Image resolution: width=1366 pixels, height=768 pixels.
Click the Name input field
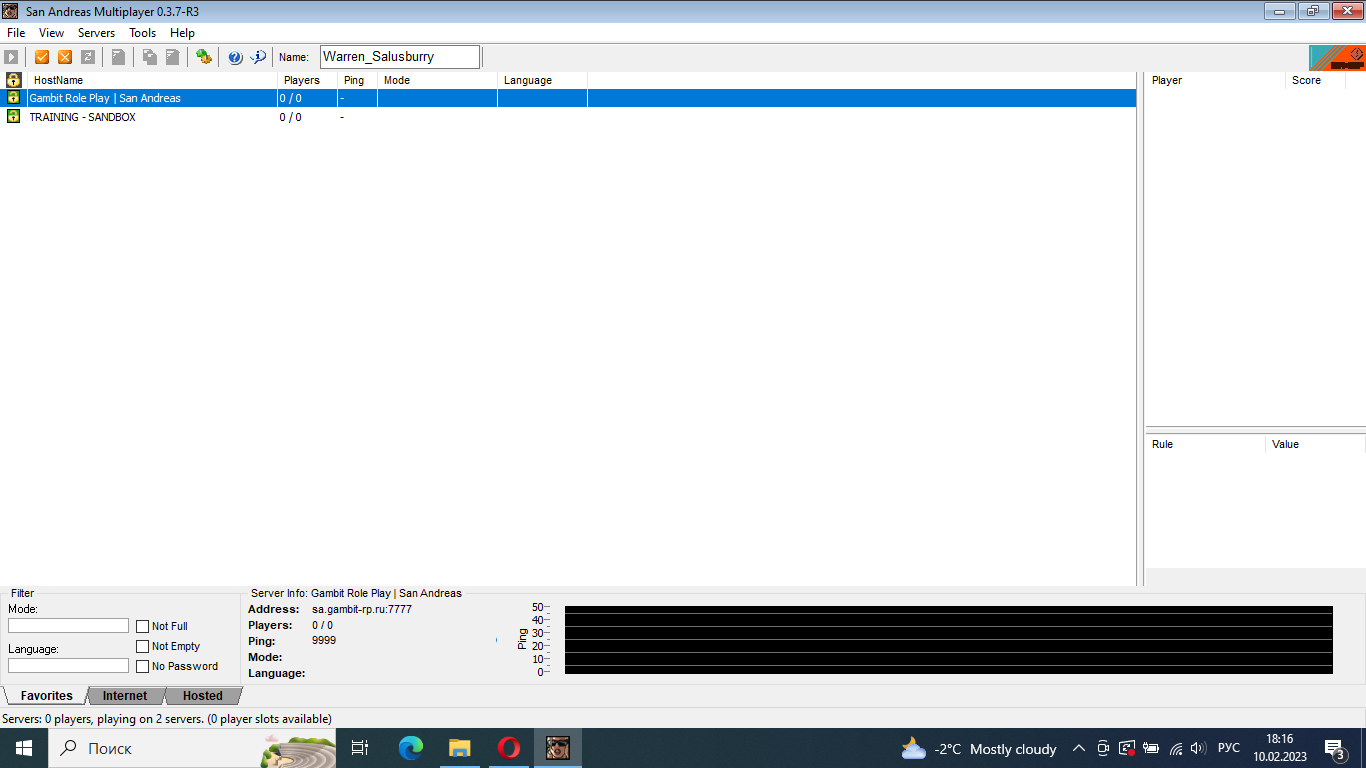click(399, 57)
